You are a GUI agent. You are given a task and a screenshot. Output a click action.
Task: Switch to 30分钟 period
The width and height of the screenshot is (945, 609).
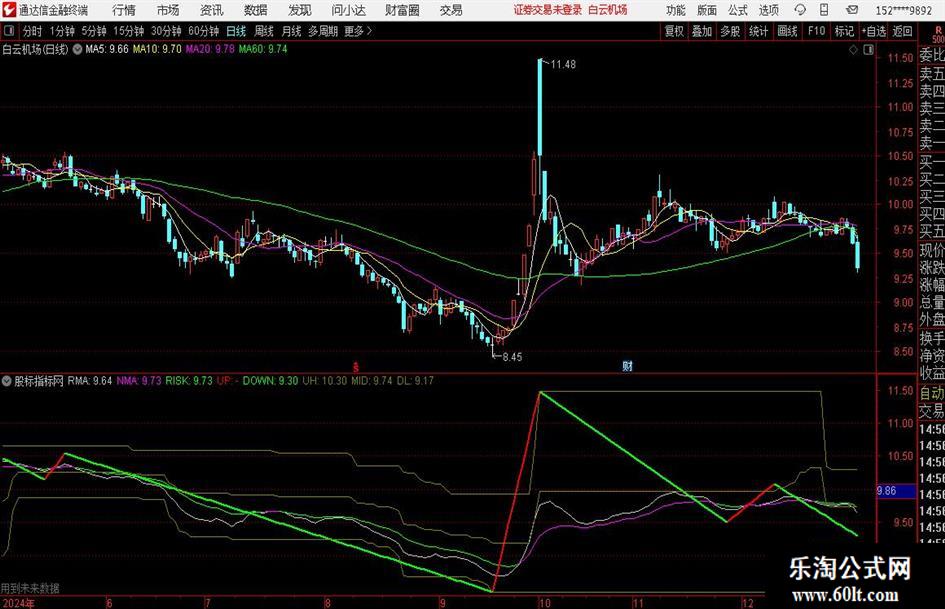[166, 31]
